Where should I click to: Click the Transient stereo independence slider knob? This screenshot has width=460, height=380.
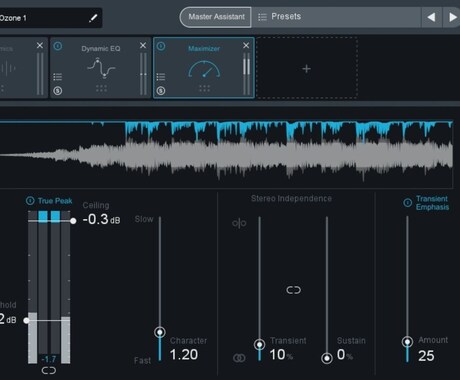pyautogui.click(x=260, y=344)
